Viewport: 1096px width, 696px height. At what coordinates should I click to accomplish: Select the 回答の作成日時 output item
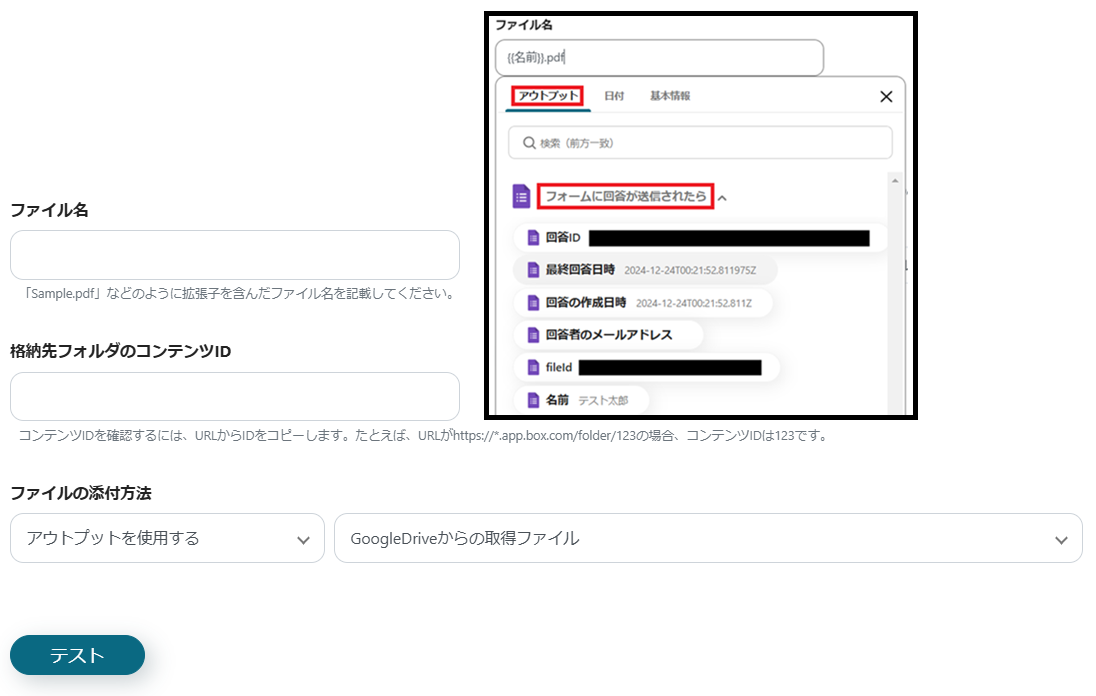tap(643, 303)
